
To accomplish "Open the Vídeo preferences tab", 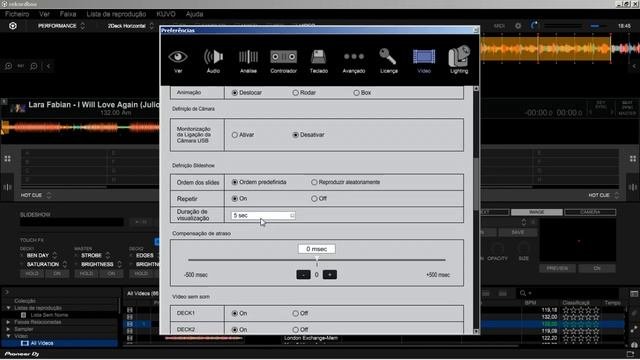I will click(424, 61).
